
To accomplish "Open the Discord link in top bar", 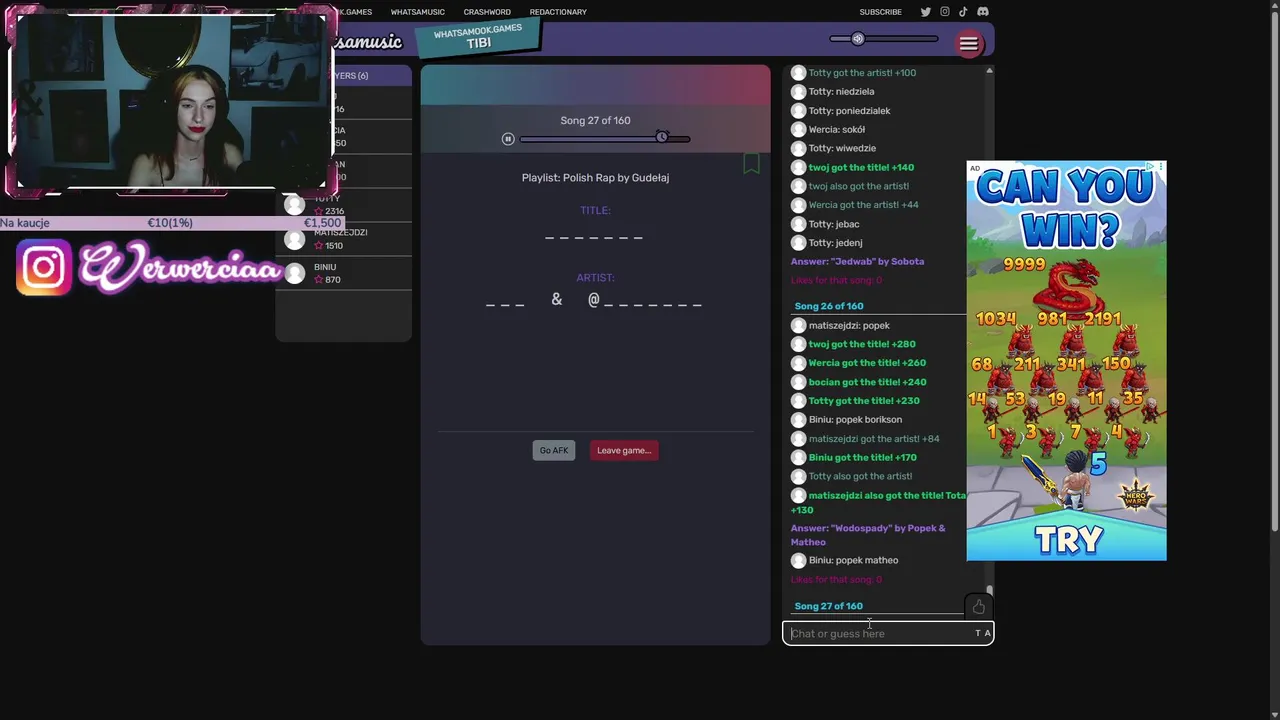I will point(983,12).
